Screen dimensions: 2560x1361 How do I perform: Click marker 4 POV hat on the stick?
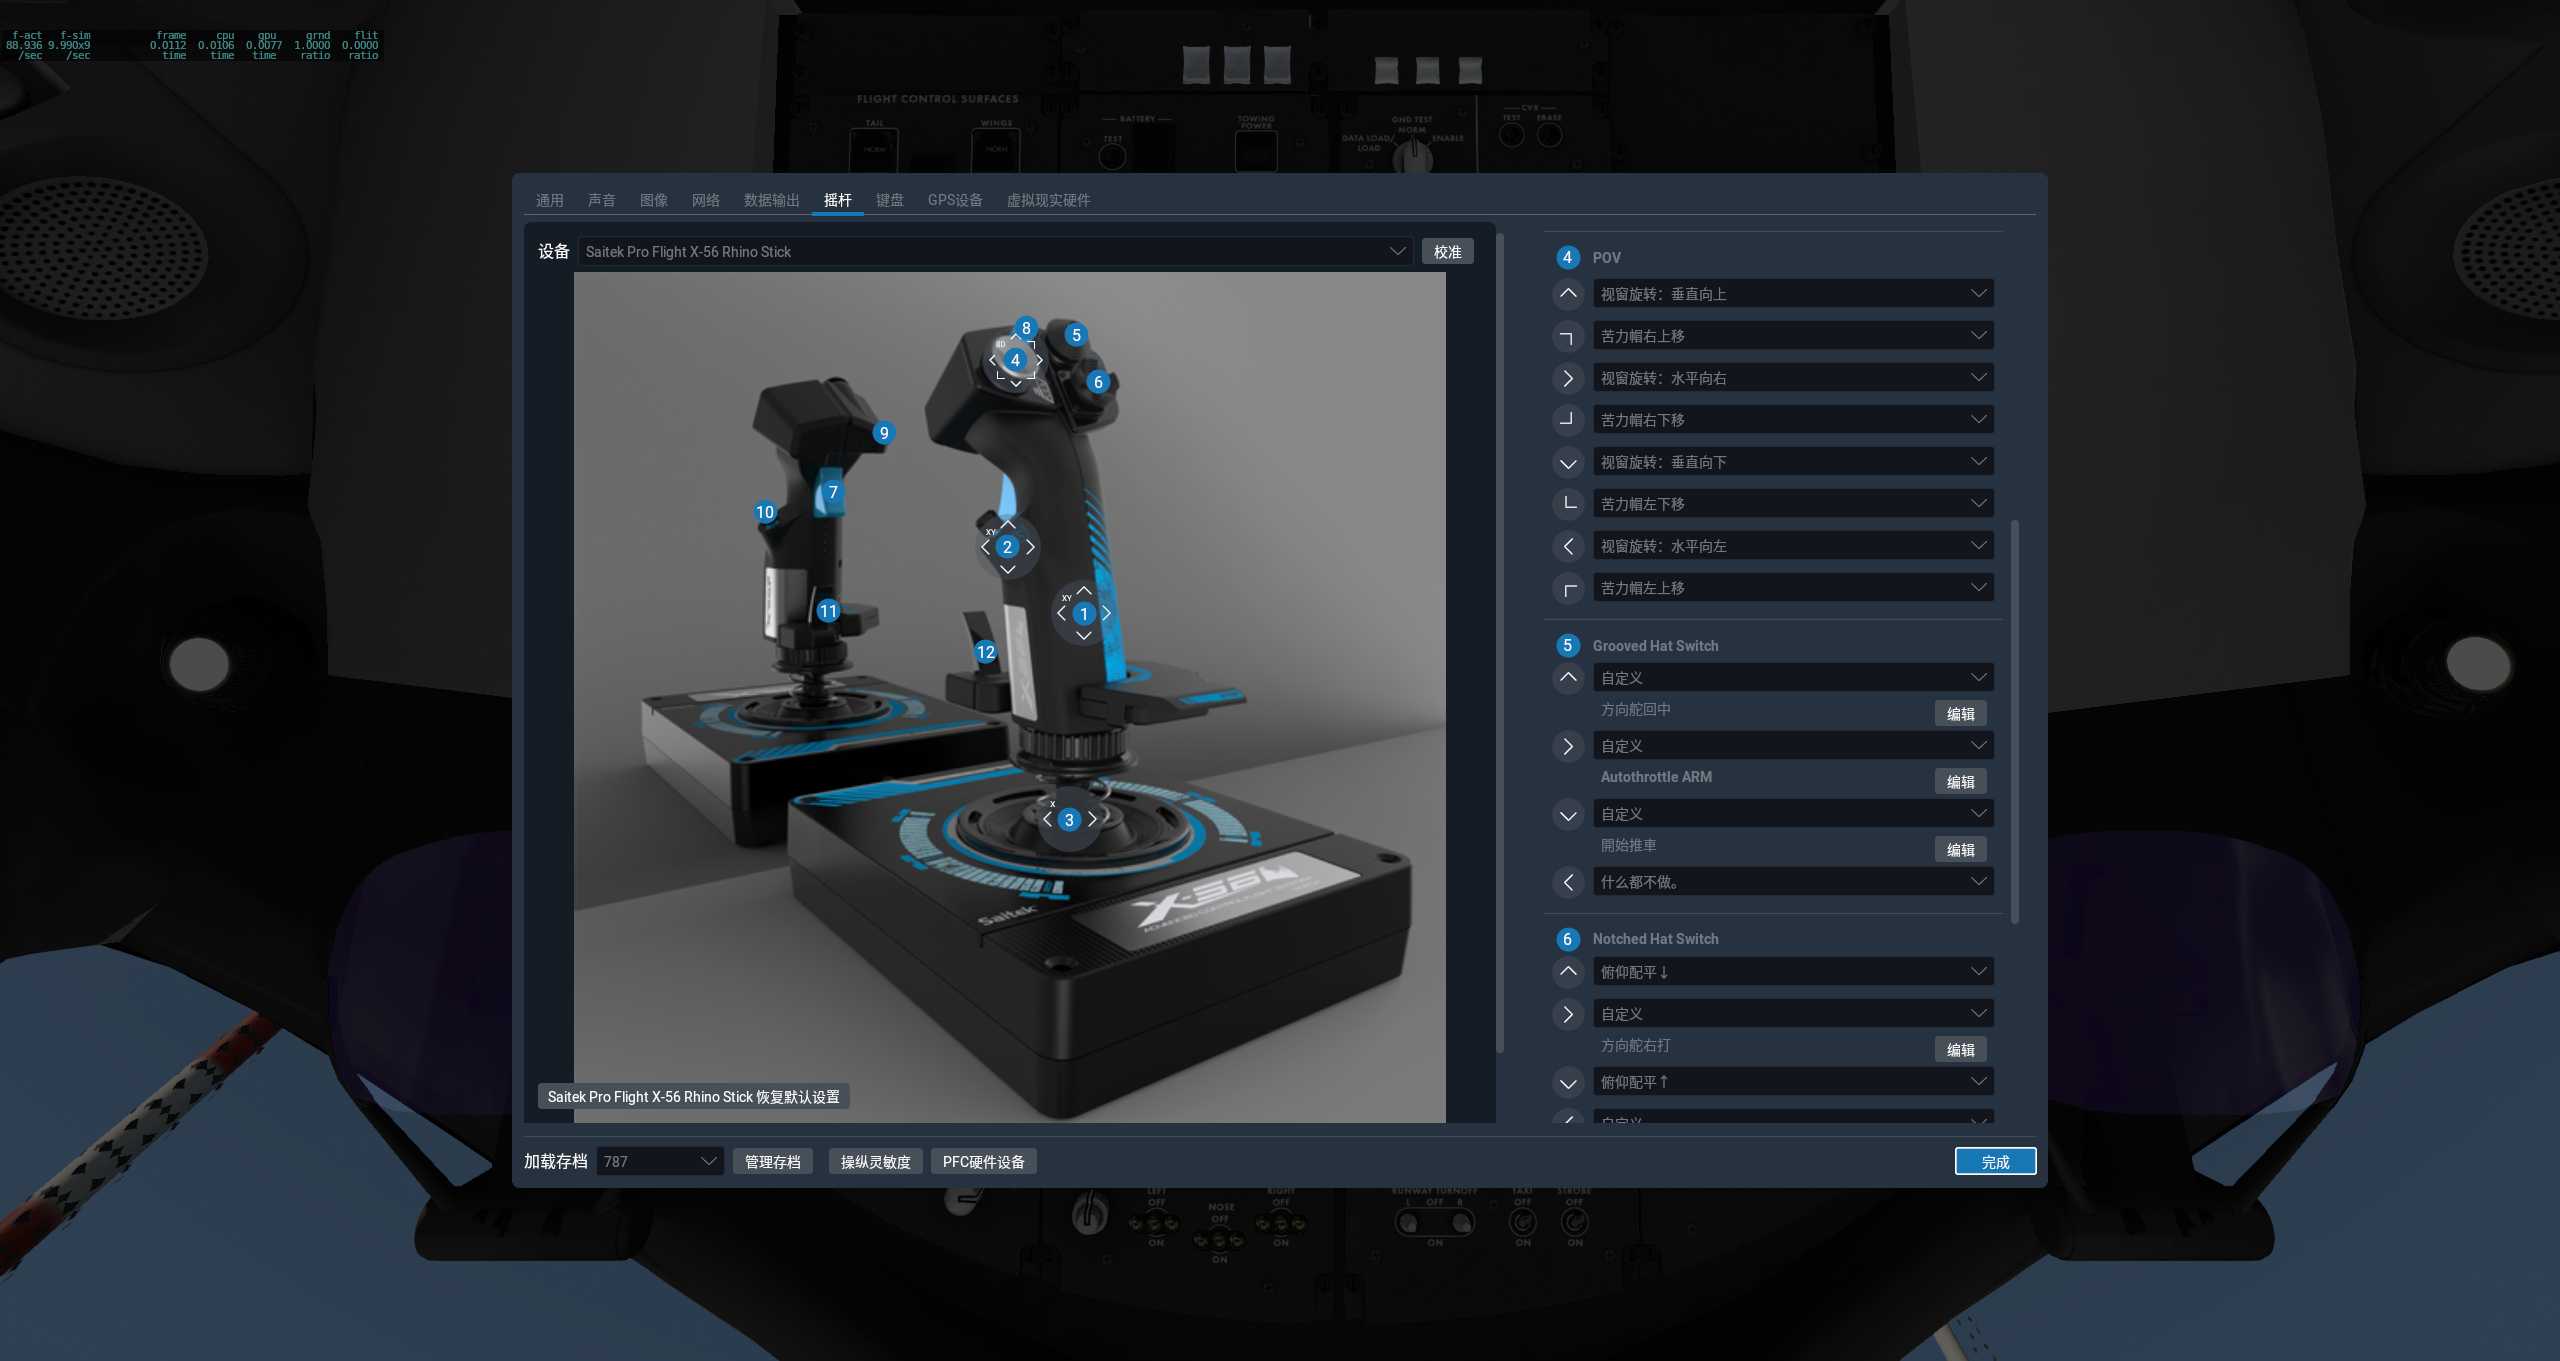[1016, 360]
